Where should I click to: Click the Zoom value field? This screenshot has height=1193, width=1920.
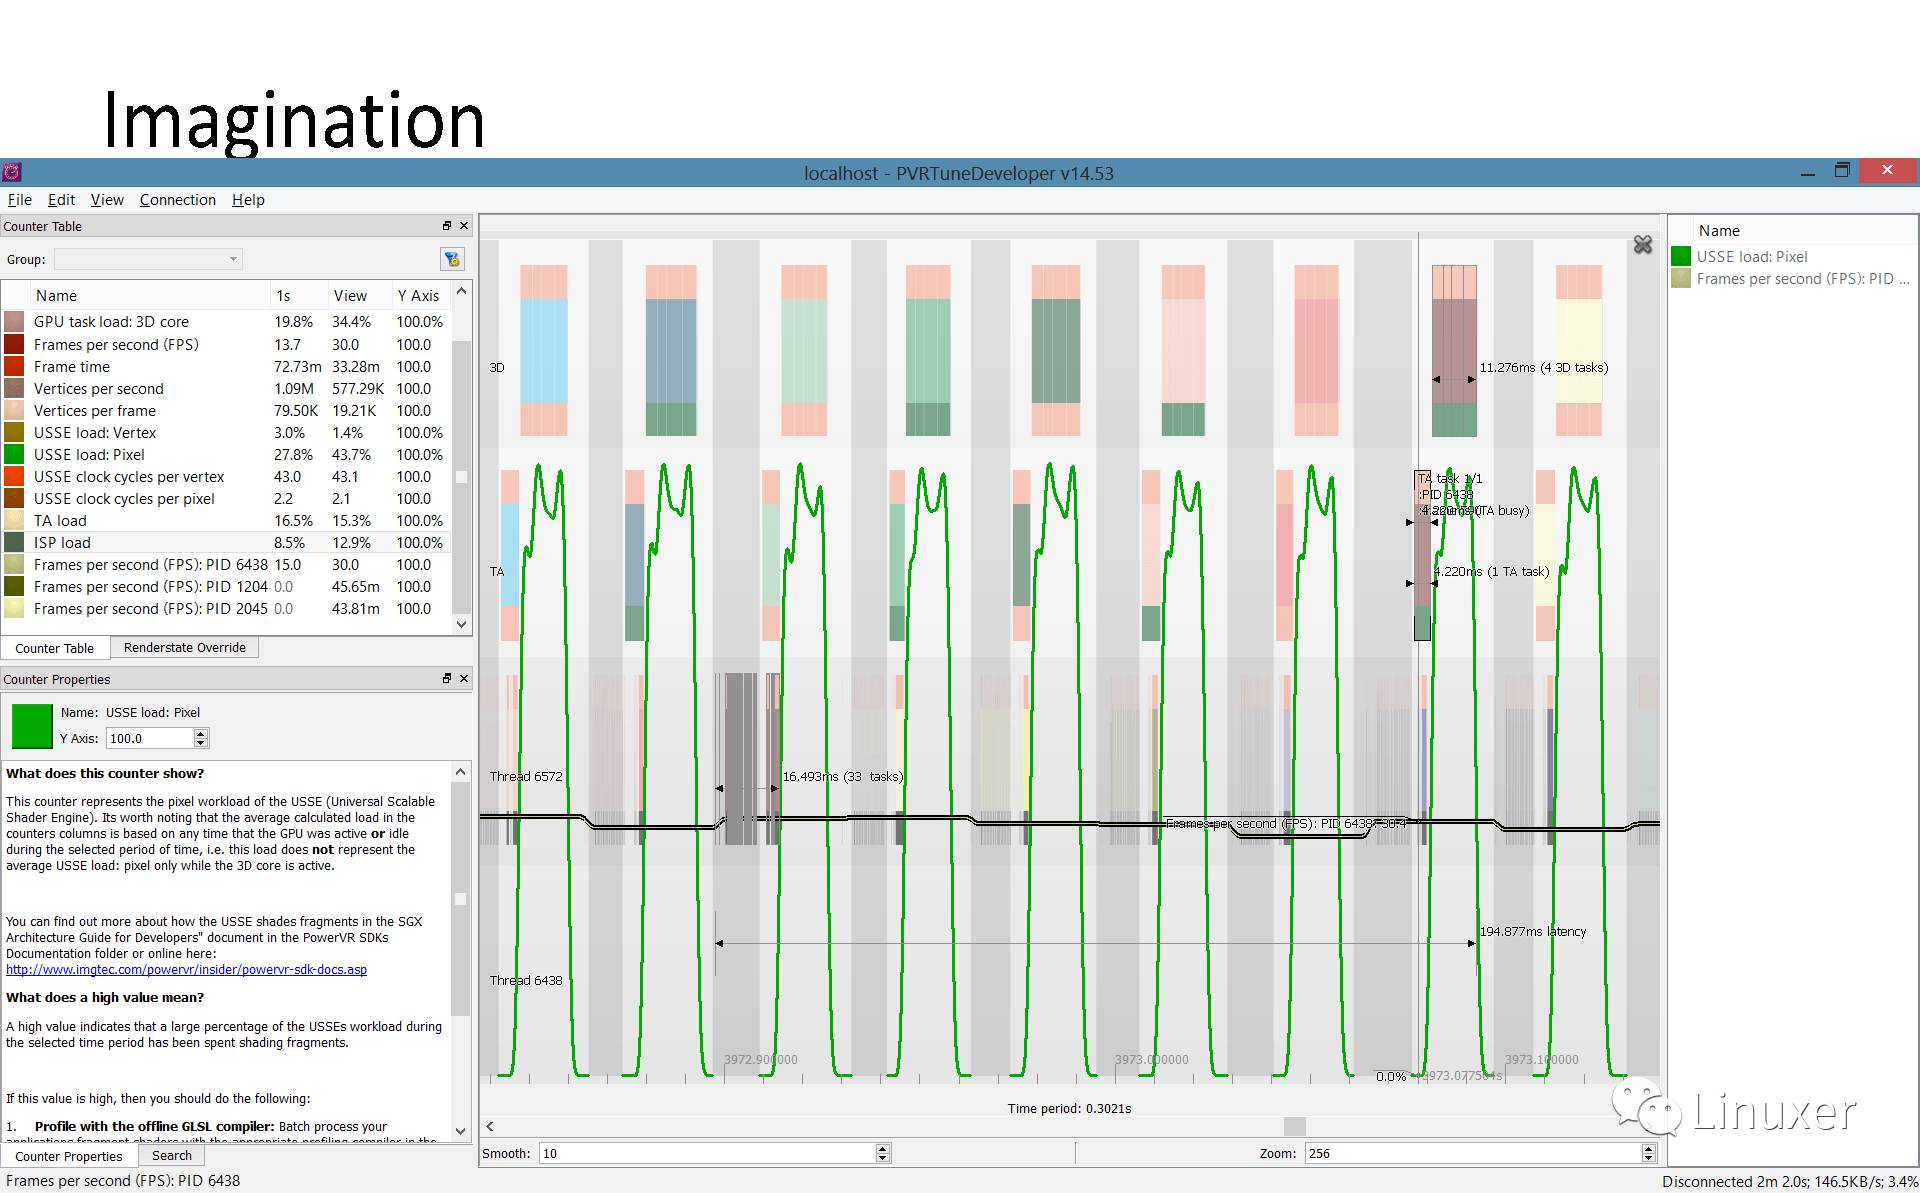tap(1472, 1153)
